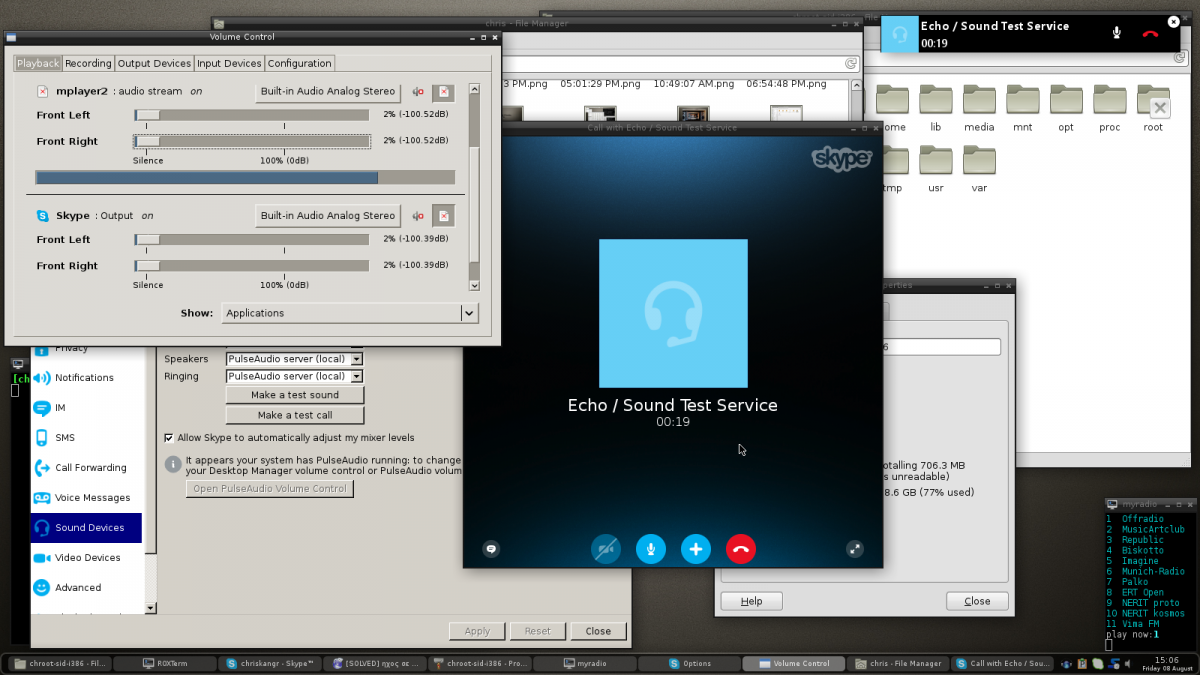Viewport: 1200px width, 675px height.
Task: Switch to chriskangr Skype window in taskbar
Action: 272,663
